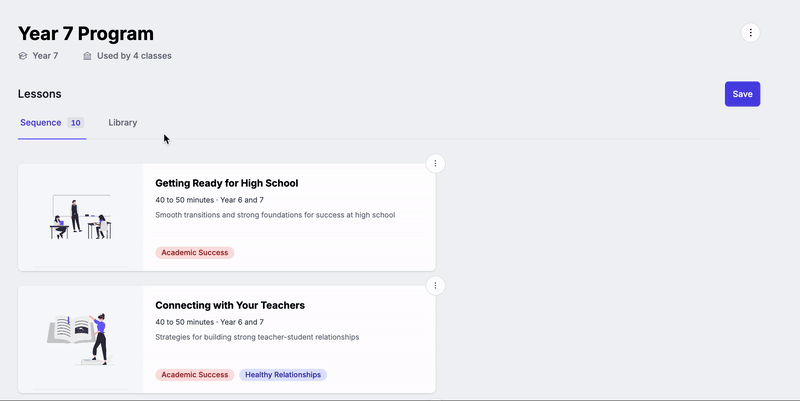Select the Sequence tab
The image size is (800, 401).
(x=41, y=122)
